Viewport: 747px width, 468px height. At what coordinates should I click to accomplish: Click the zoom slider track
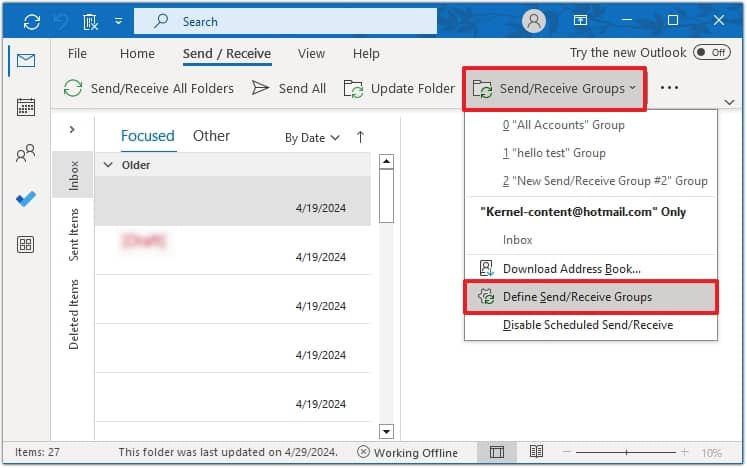pyautogui.click(x=625, y=452)
